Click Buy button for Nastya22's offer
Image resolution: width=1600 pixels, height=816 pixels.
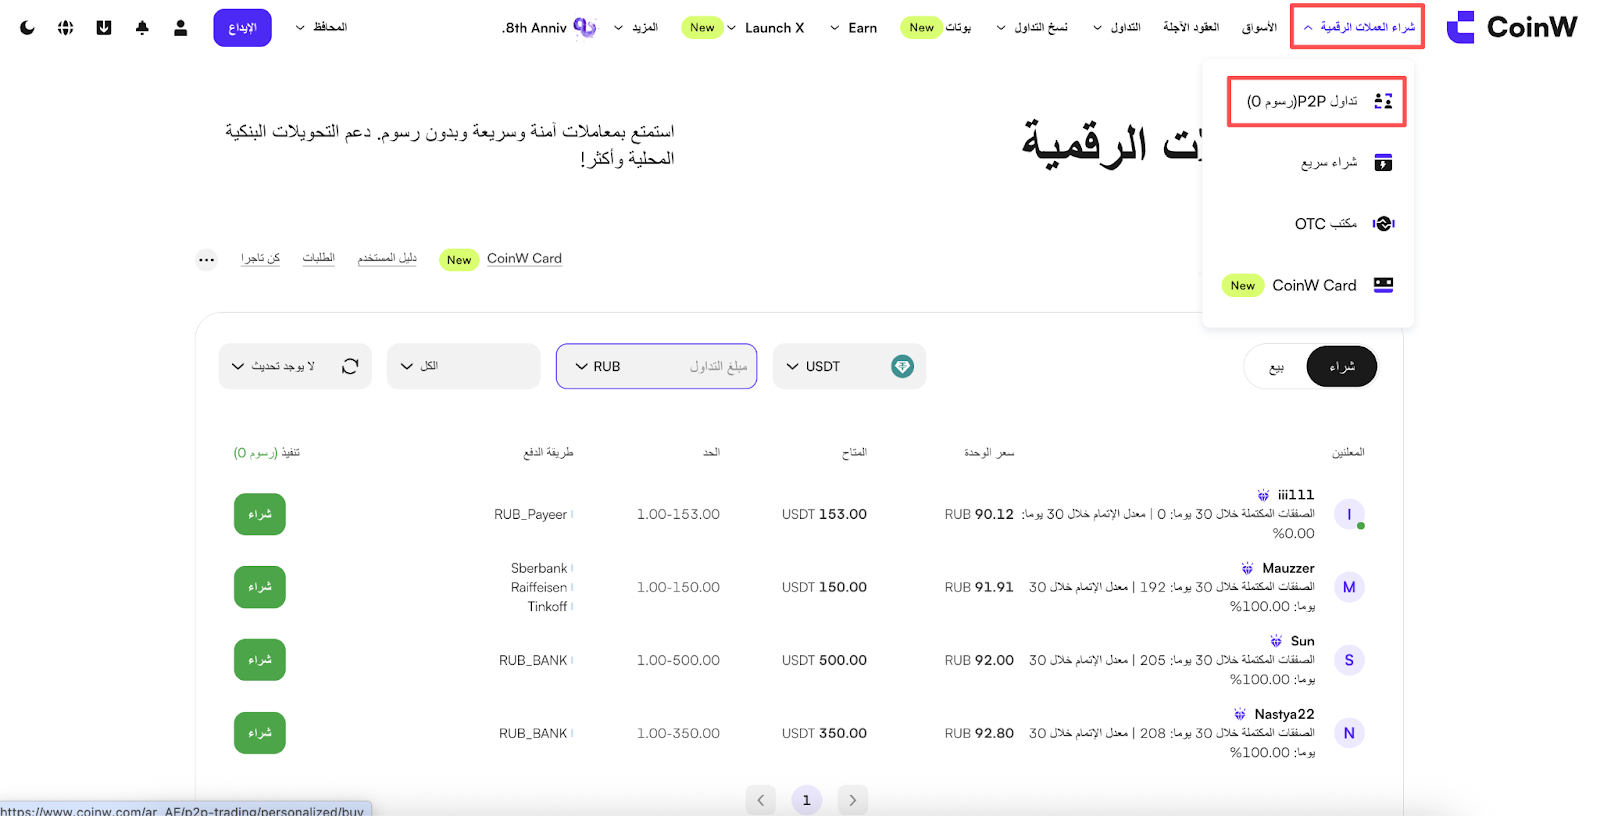pos(260,733)
